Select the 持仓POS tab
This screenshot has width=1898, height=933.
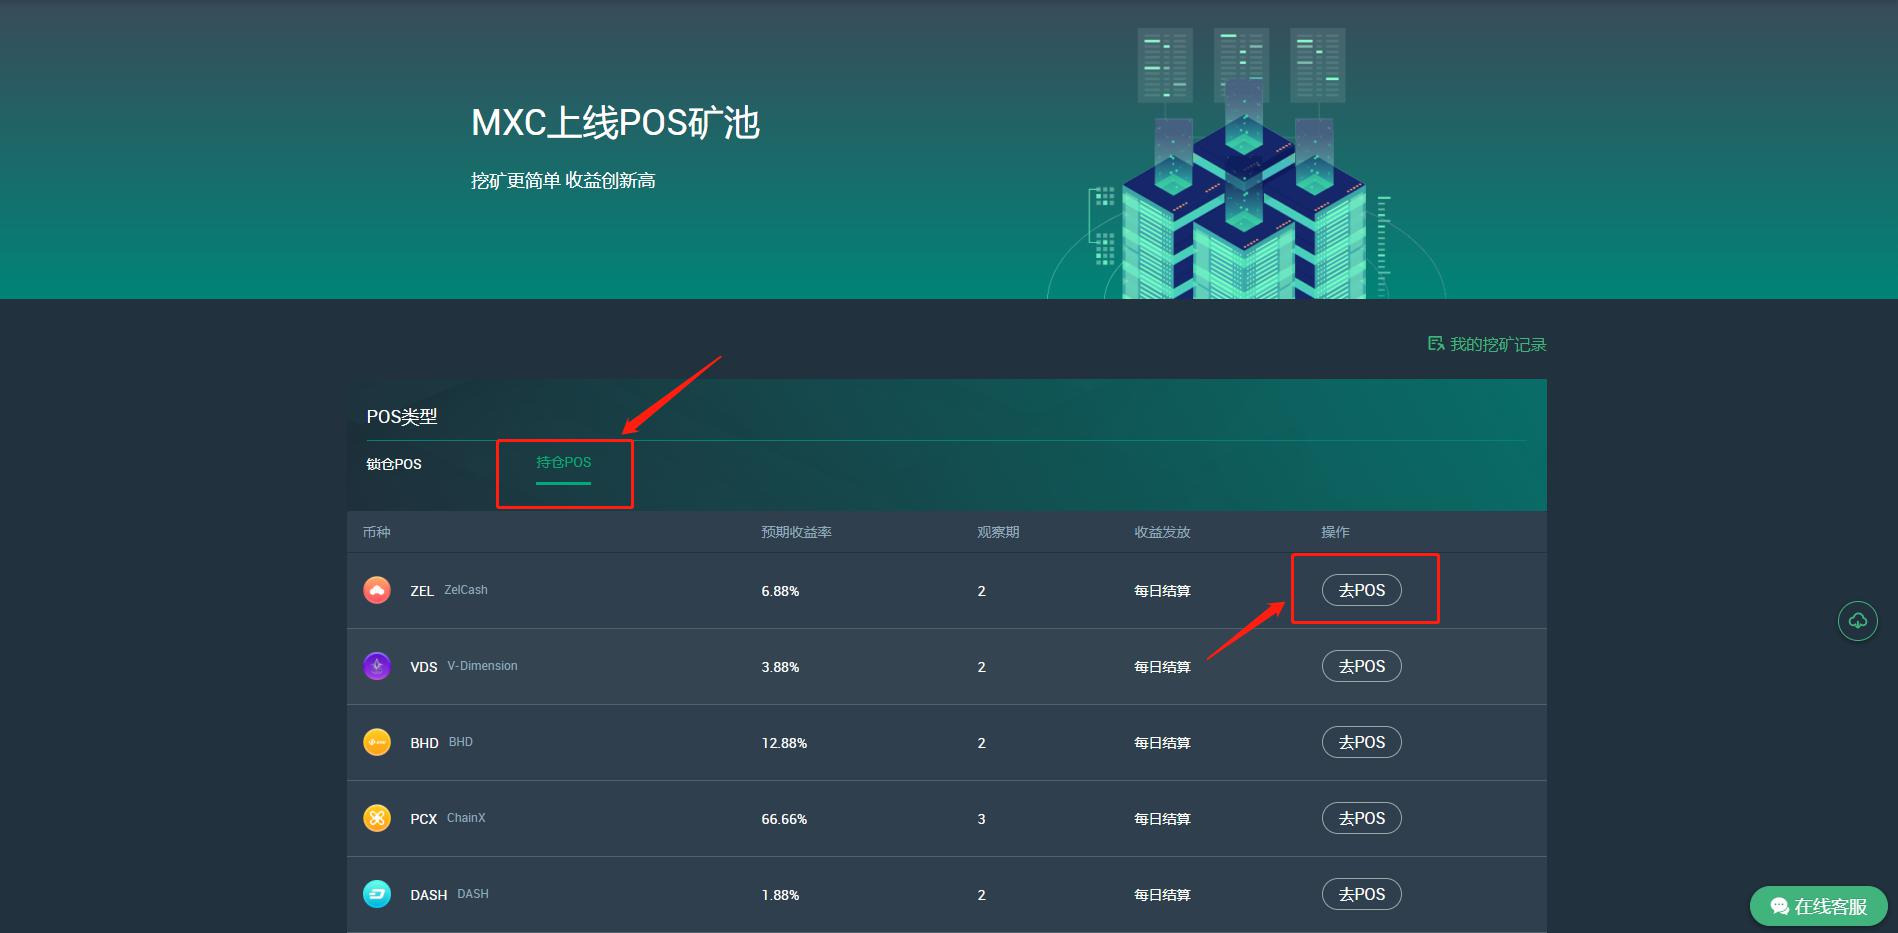tap(563, 462)
